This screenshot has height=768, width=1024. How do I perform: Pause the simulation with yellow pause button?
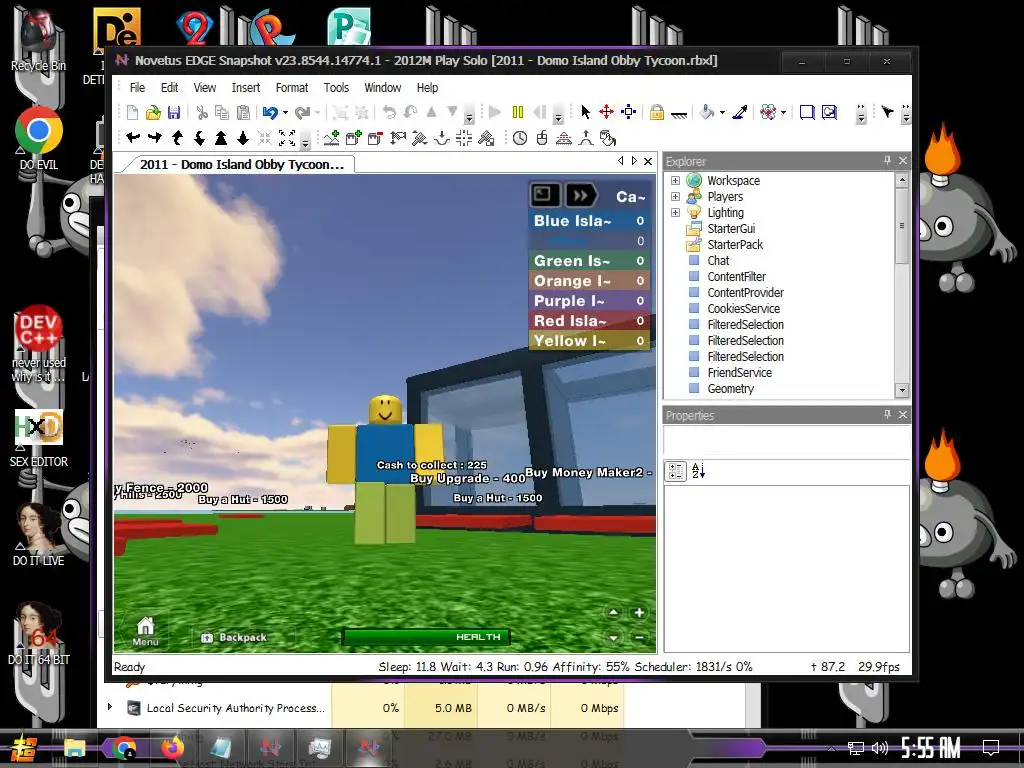tap(518, 112)
